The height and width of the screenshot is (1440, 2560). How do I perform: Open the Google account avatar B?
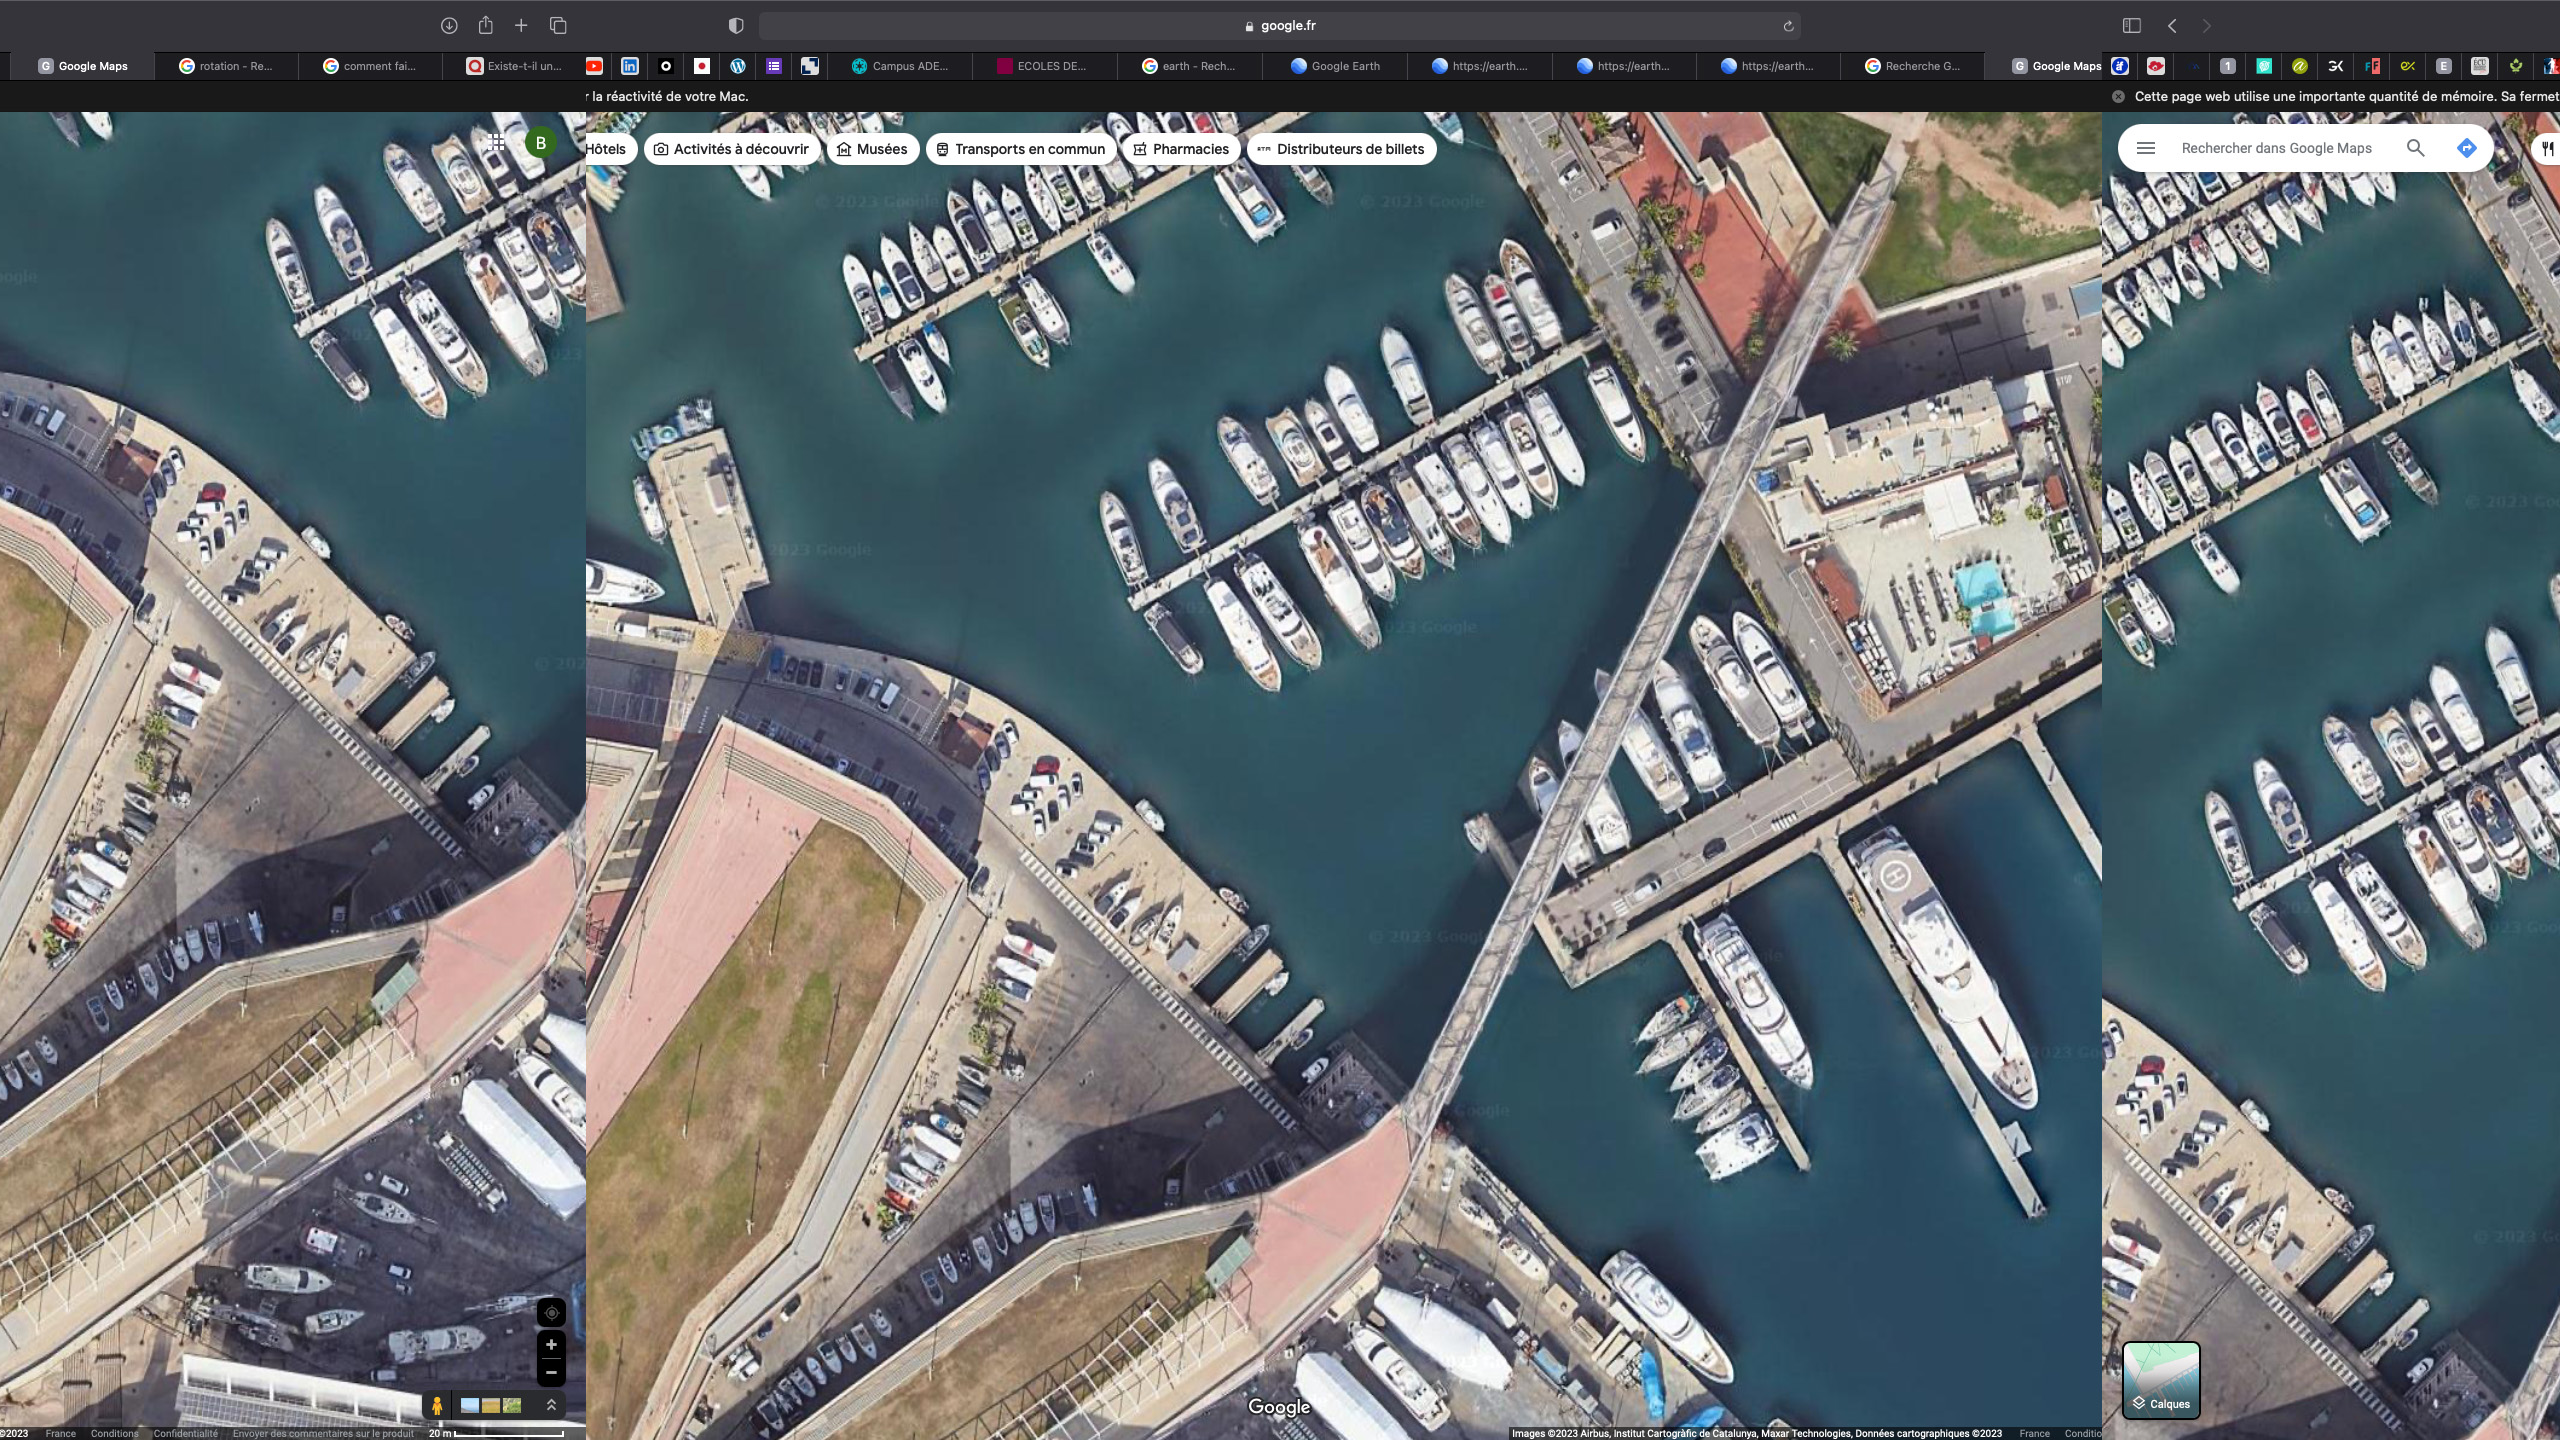coord(541,143)
